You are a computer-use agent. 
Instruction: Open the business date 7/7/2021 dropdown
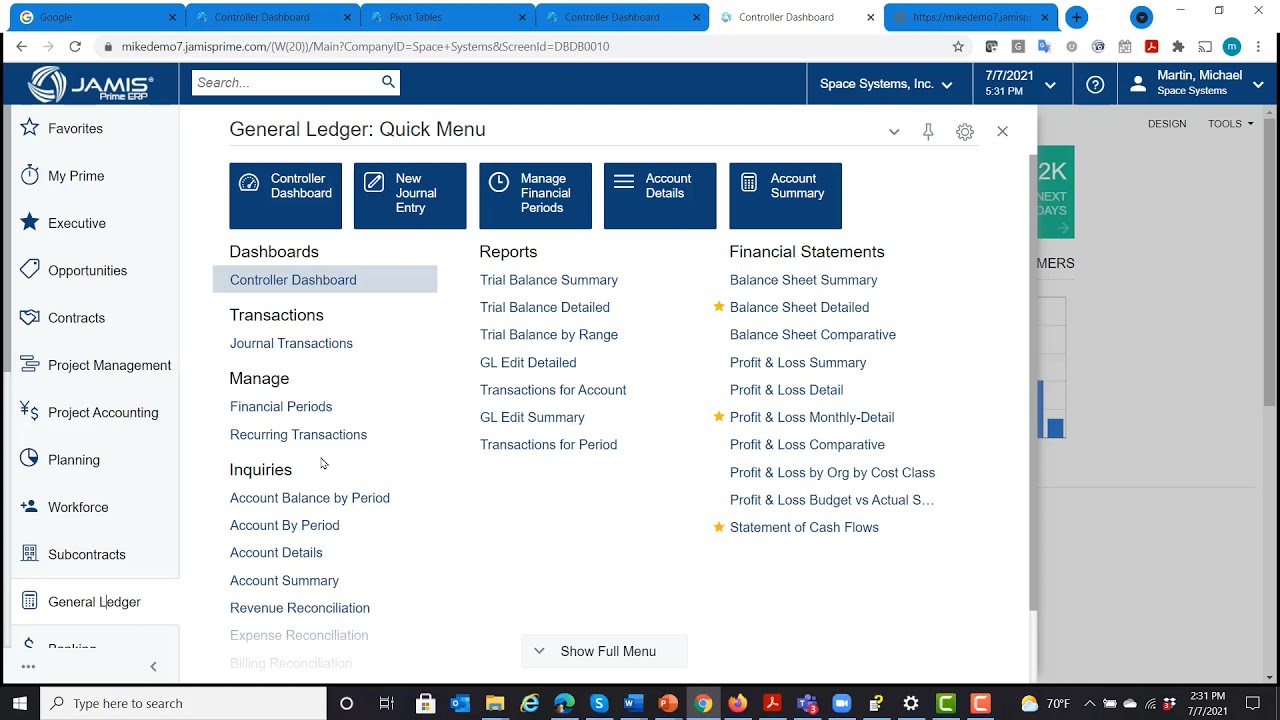point(1020,84)
